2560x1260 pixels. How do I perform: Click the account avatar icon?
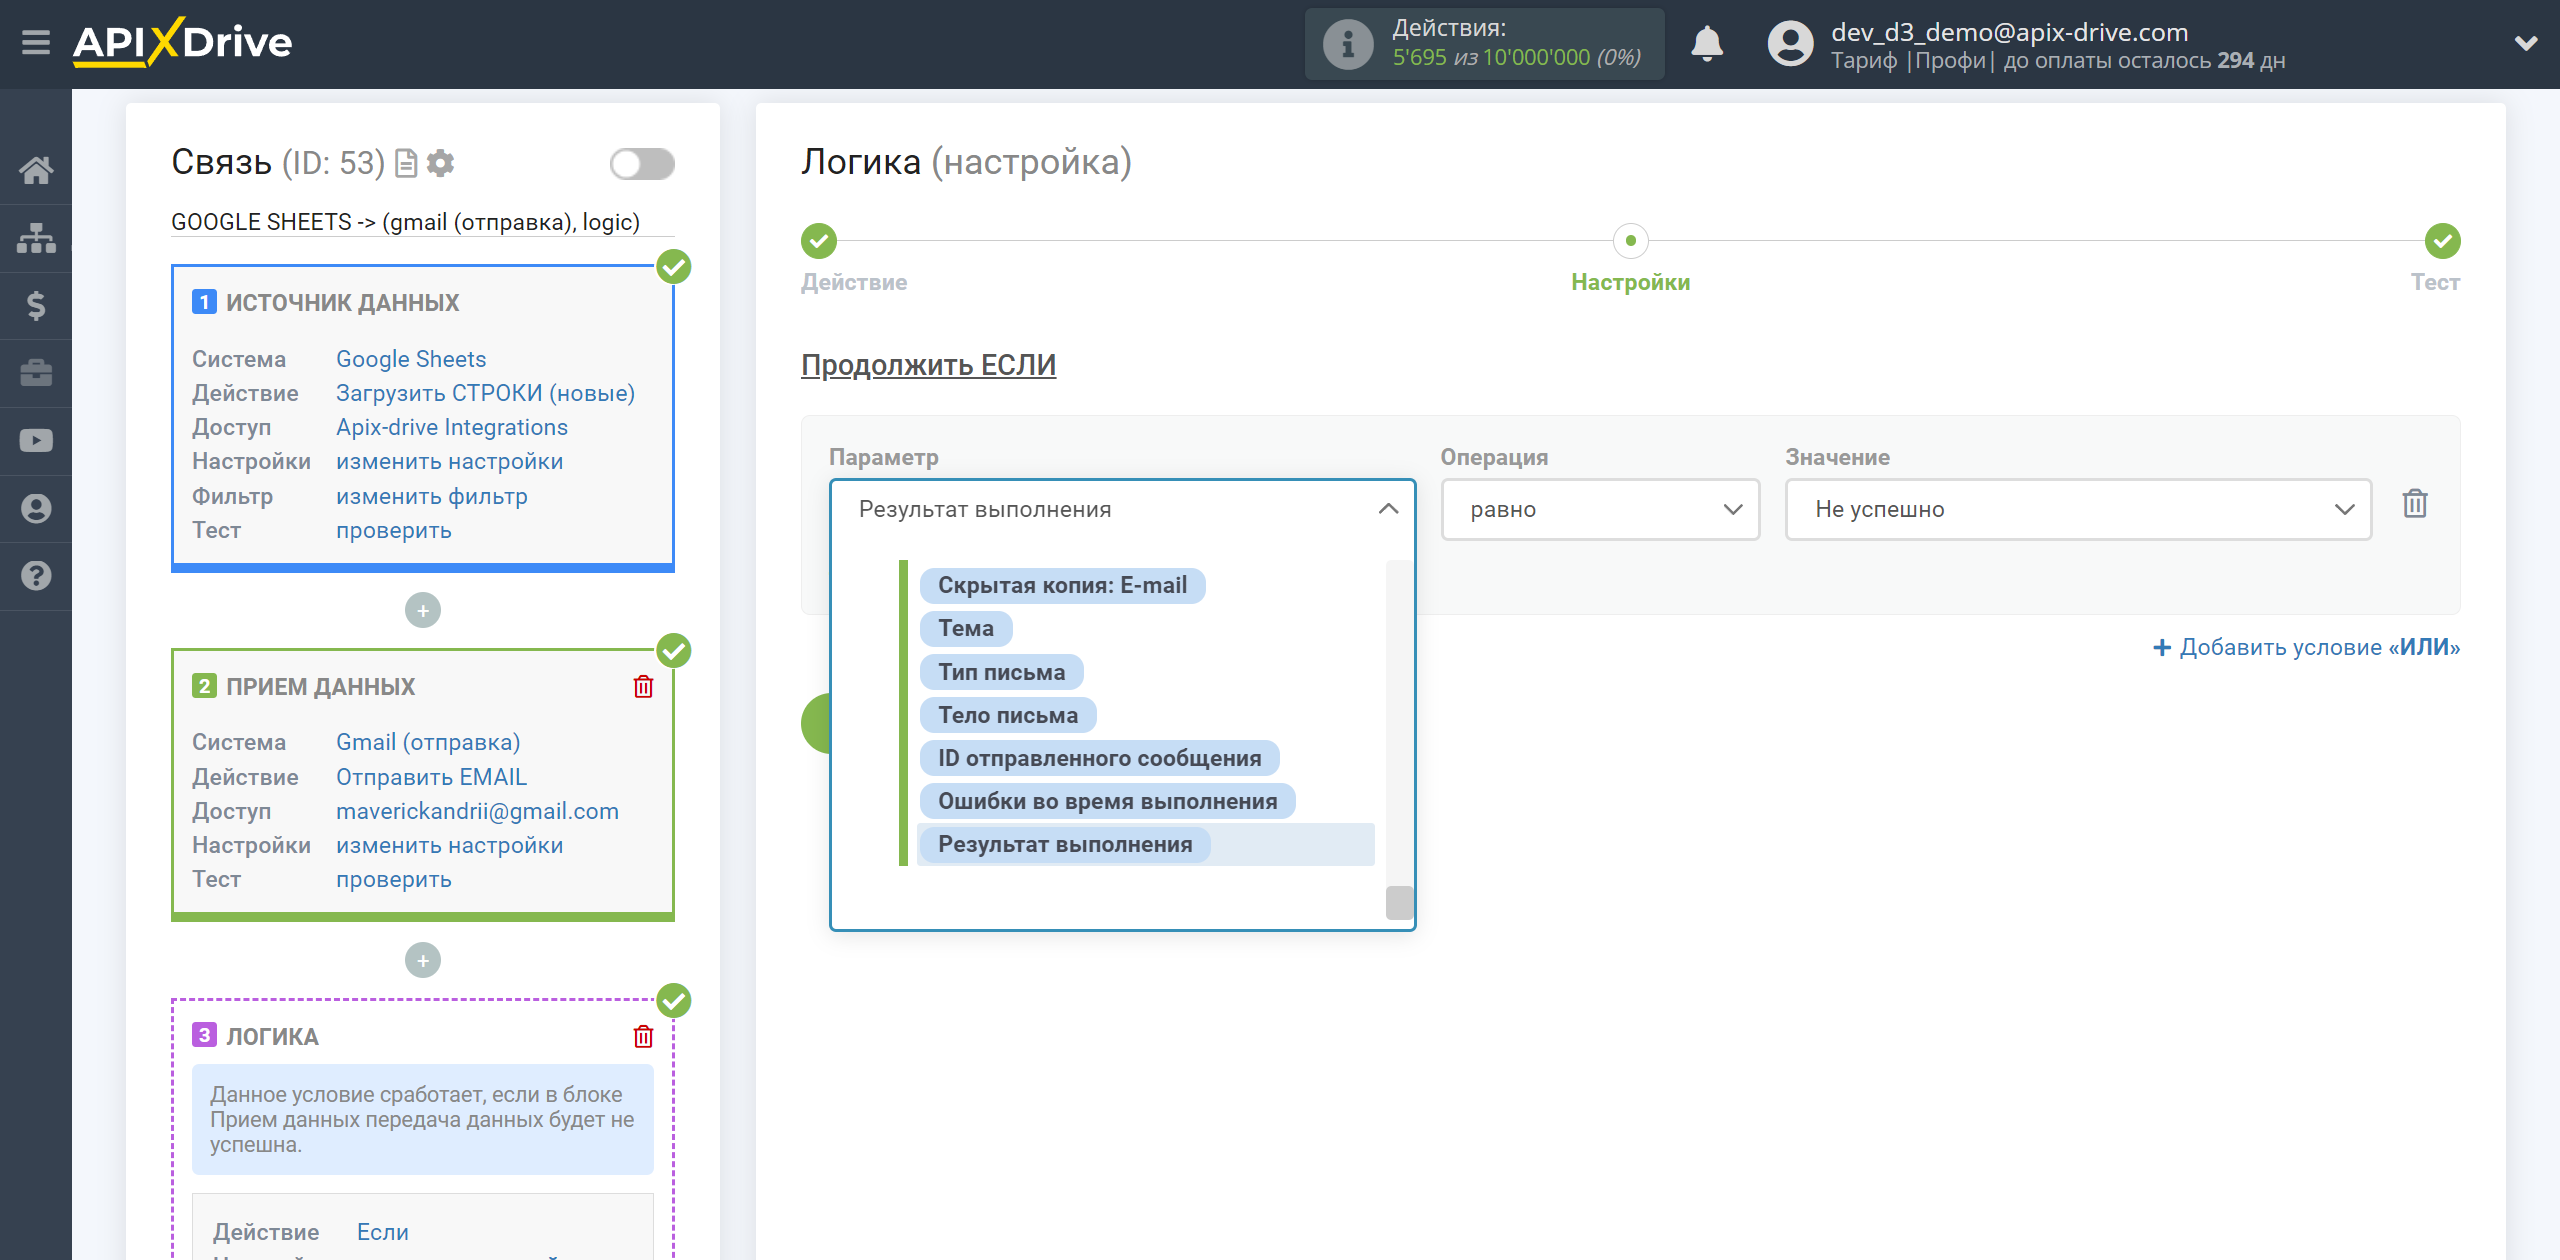1790,44
